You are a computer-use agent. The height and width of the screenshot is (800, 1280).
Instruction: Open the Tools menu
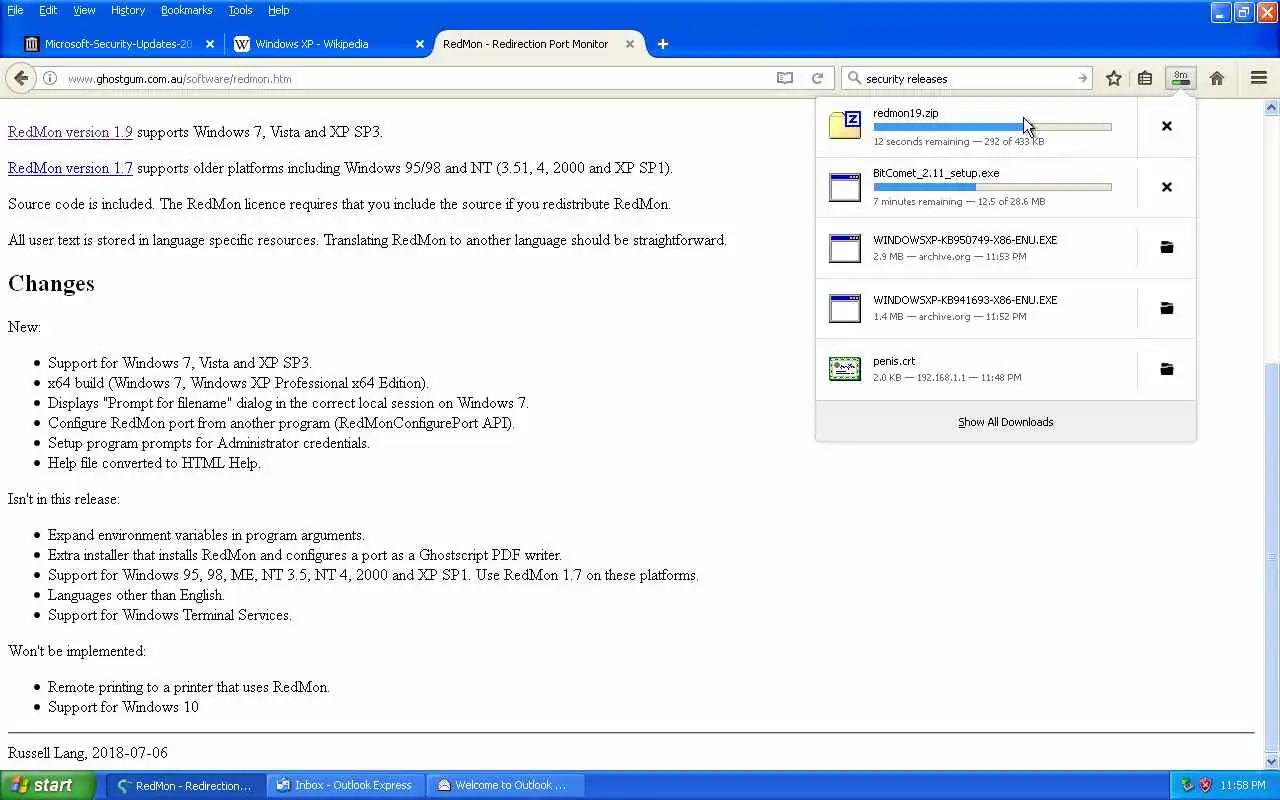click(240, 10)
